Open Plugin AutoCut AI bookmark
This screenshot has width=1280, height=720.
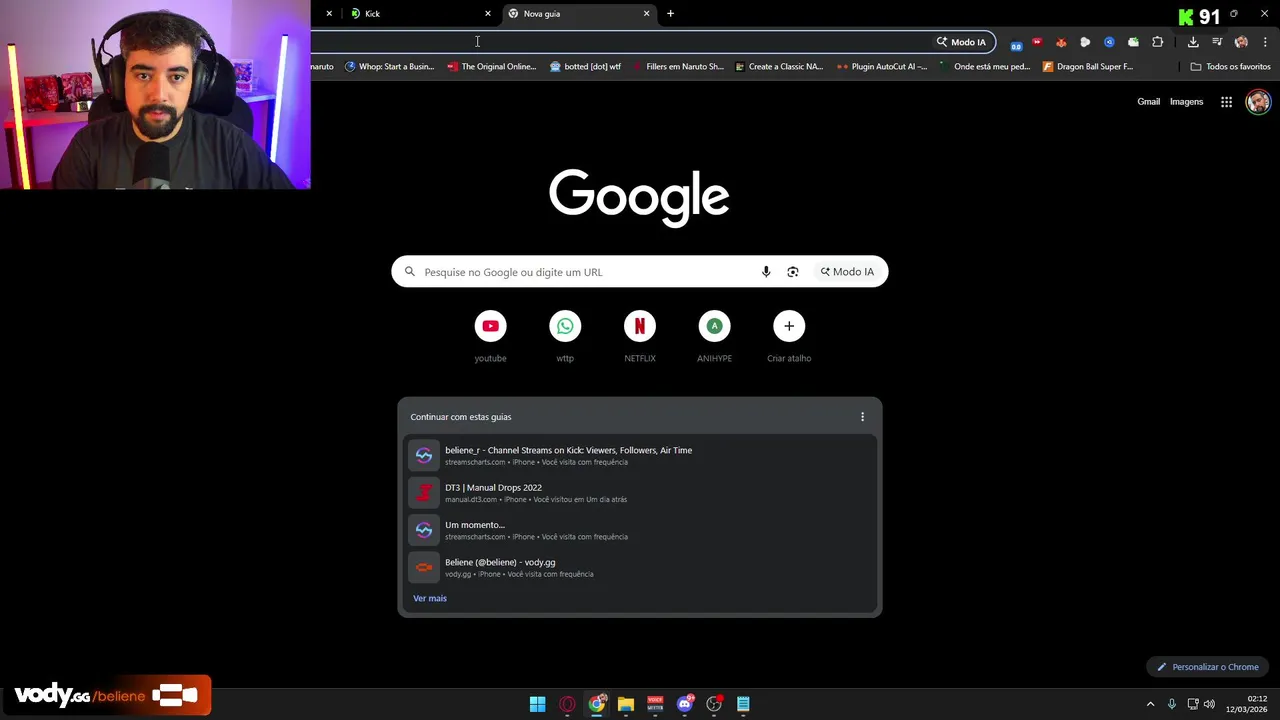point(882,67)
